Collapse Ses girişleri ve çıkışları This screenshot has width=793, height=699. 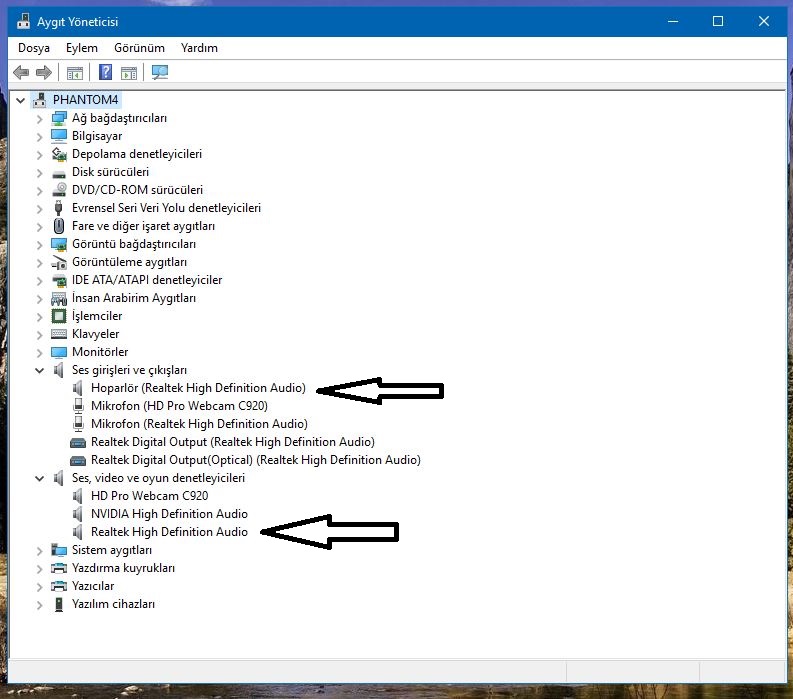39,370
